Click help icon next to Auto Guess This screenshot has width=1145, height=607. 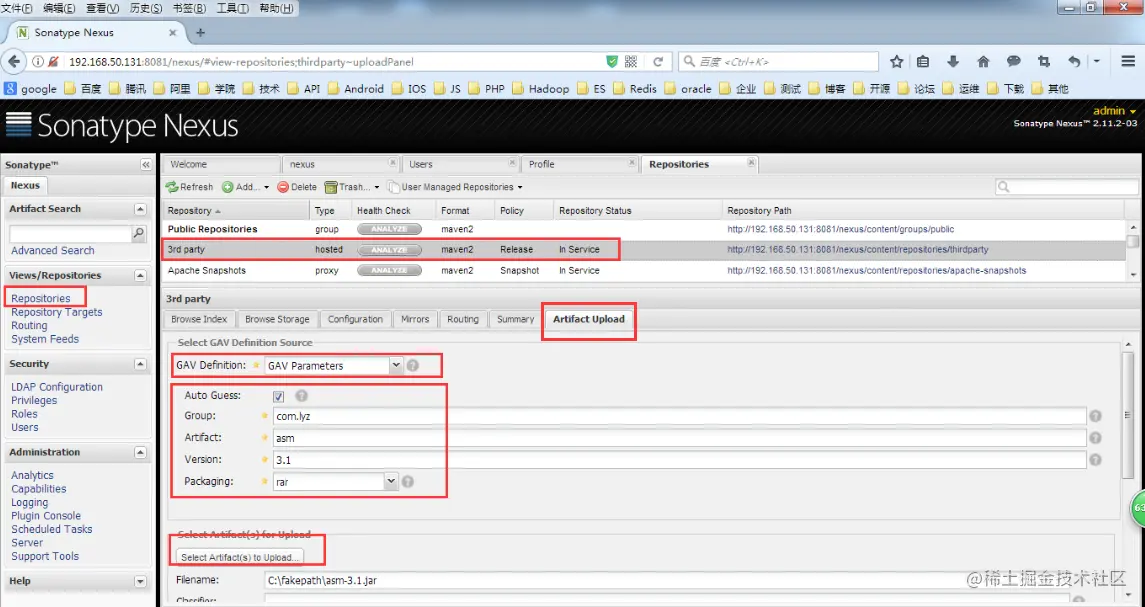pos(302,396)
